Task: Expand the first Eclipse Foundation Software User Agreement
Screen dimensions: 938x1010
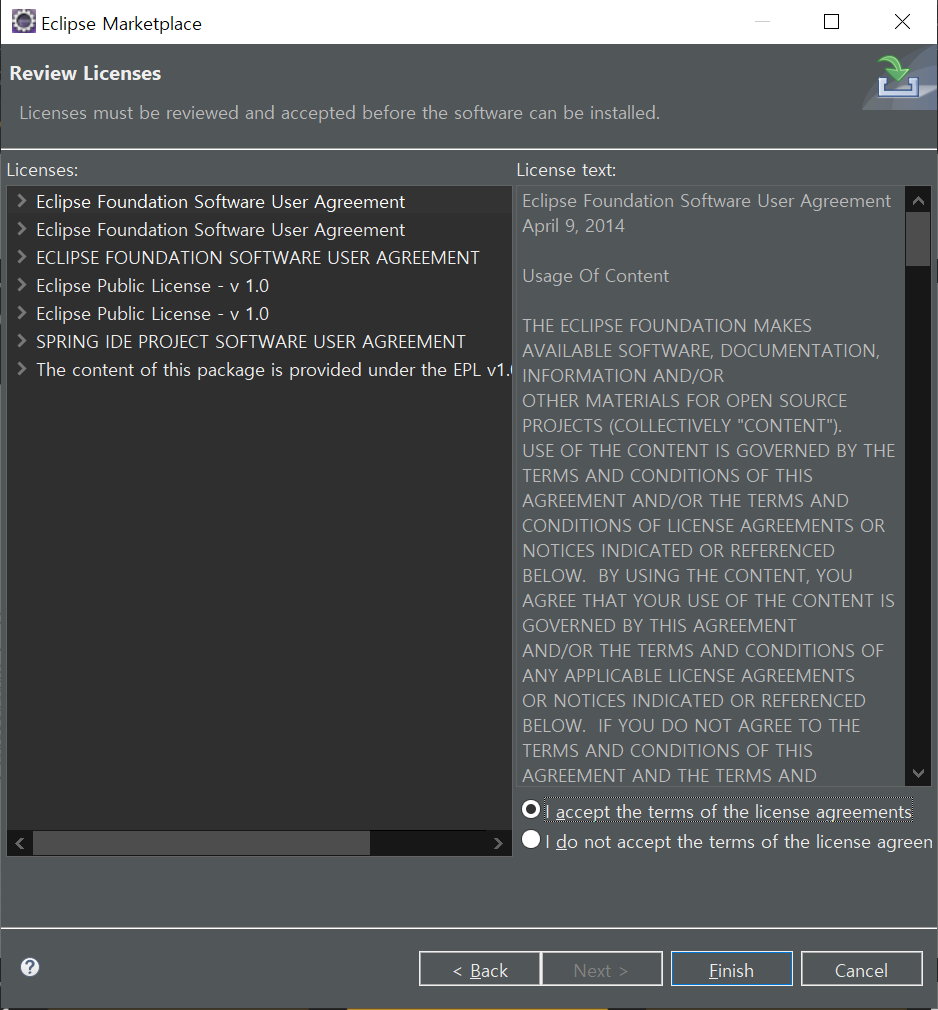Action: 21,200
